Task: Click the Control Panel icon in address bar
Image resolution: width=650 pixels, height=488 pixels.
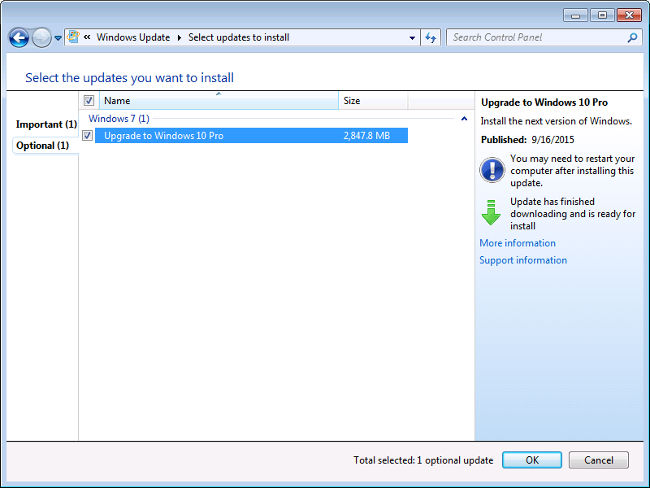Action: point(74,37)
